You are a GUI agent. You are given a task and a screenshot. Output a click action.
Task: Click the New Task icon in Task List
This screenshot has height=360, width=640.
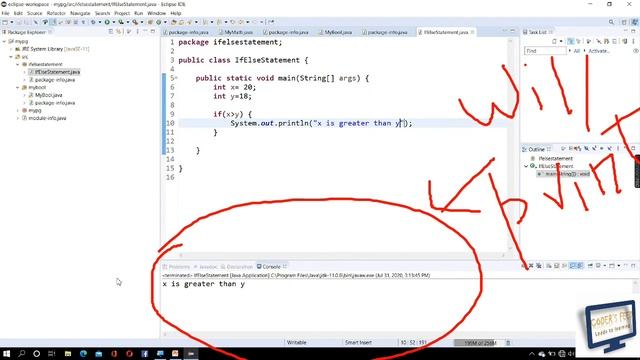554,41
